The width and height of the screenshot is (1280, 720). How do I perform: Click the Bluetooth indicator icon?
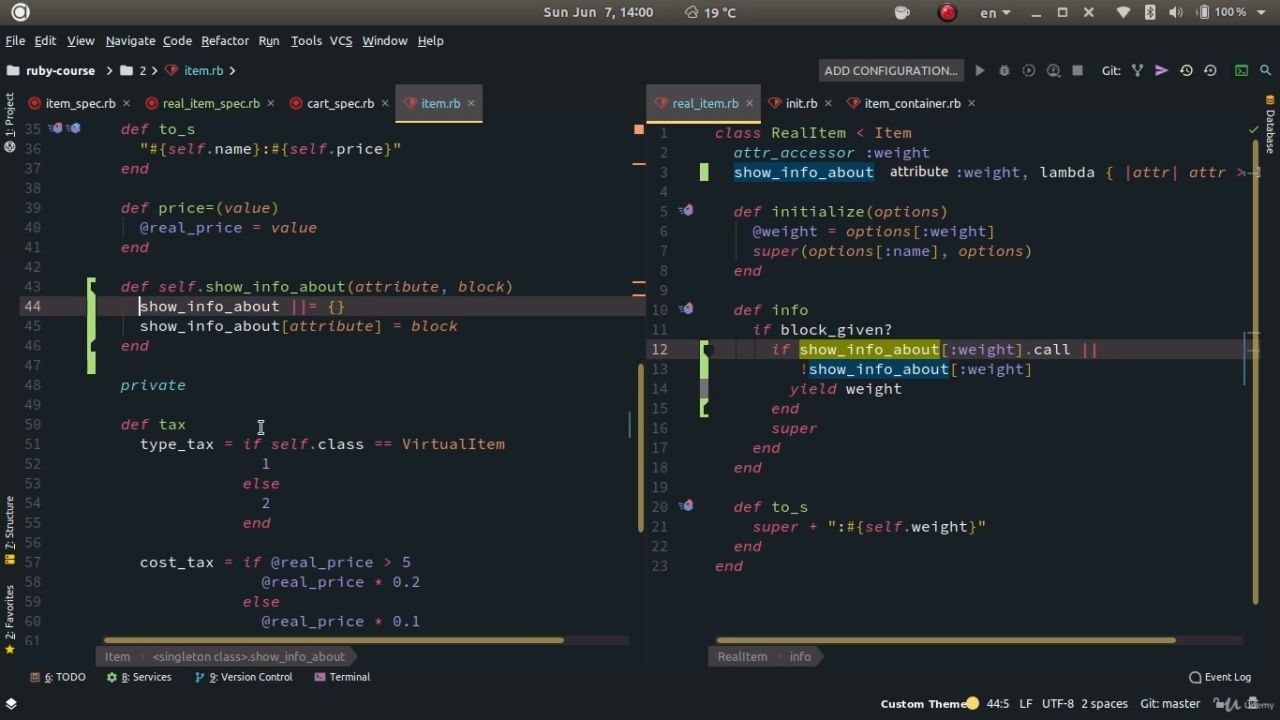coord(1149,13)
